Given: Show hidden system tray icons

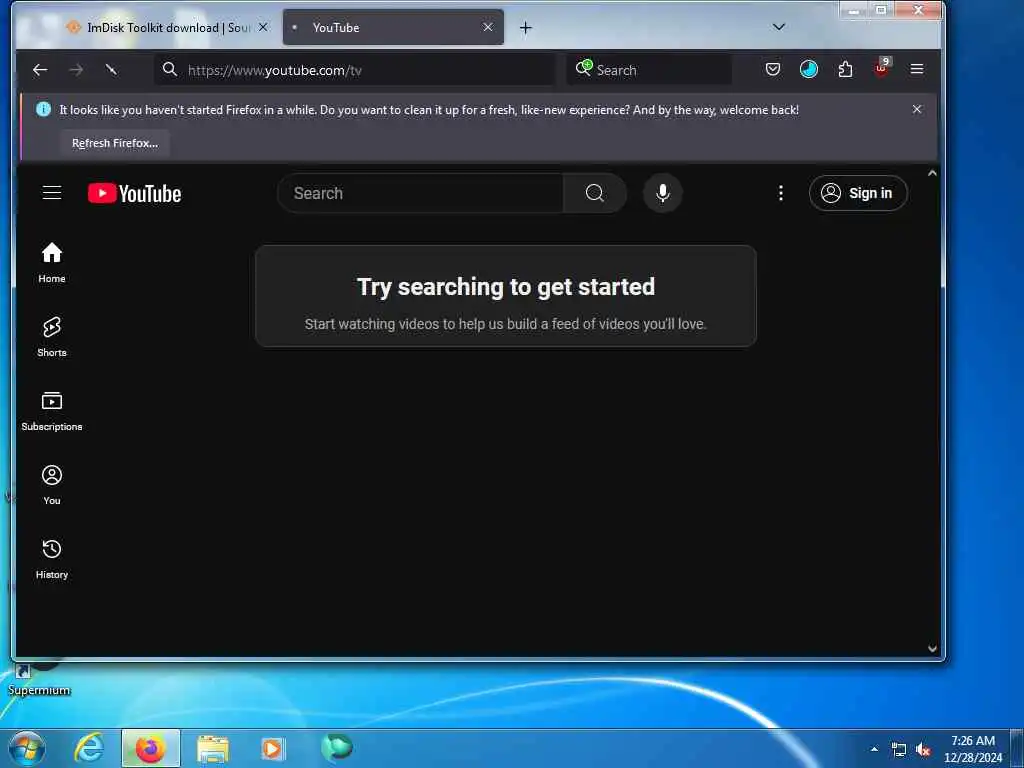Looking at the screenshot, I should coord(874,749).
